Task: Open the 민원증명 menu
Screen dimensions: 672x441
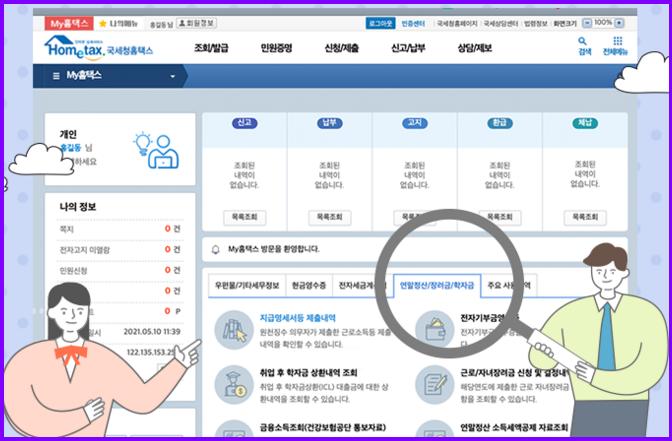Action: point(276,48)
